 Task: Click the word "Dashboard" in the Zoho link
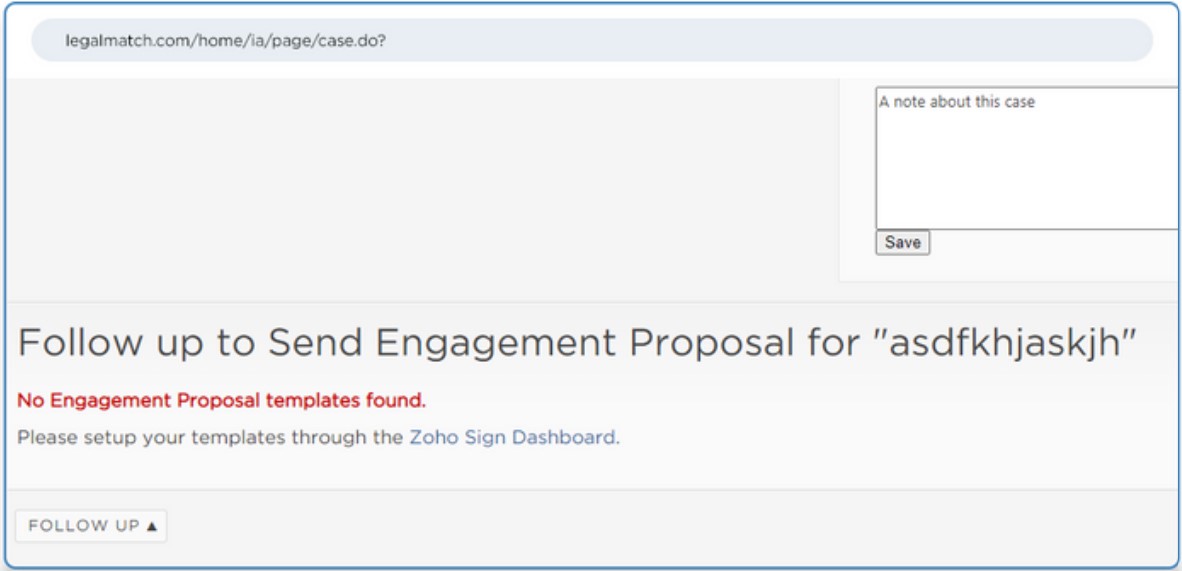[563, 437]
